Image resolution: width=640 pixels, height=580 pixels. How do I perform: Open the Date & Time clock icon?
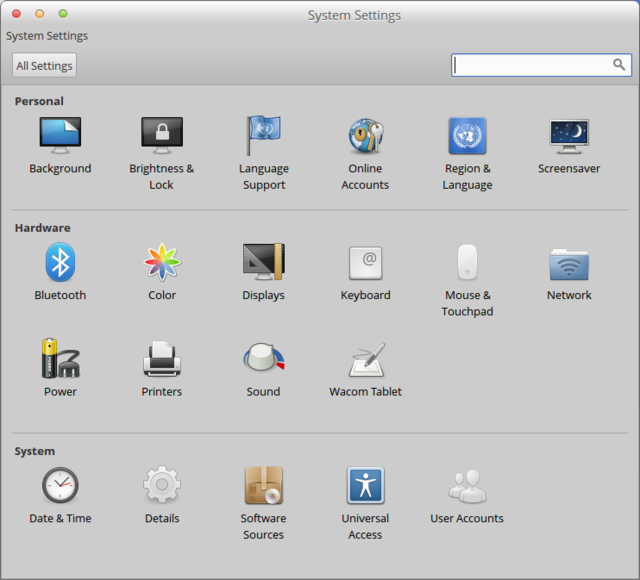(60, 485)
